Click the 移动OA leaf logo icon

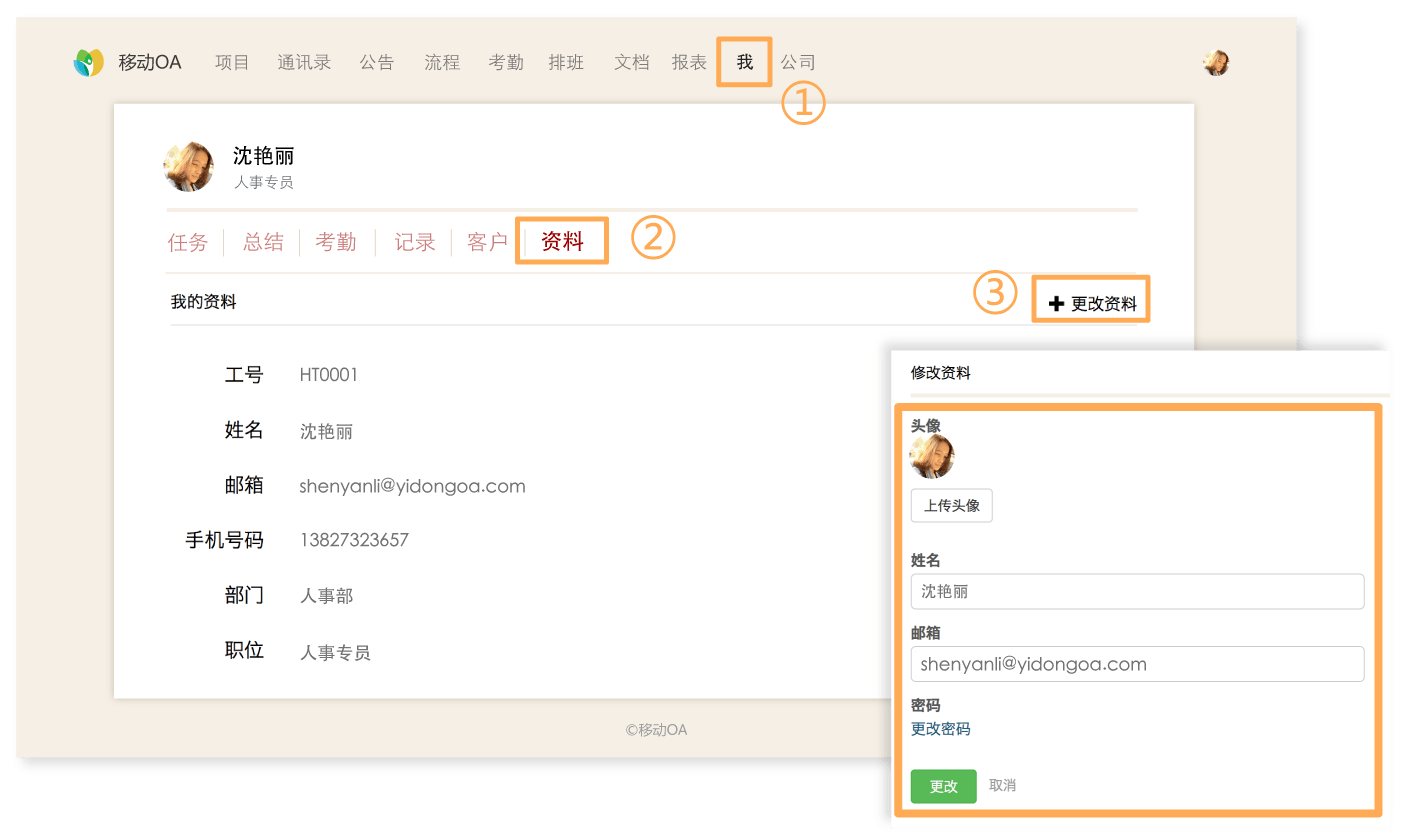89,63
